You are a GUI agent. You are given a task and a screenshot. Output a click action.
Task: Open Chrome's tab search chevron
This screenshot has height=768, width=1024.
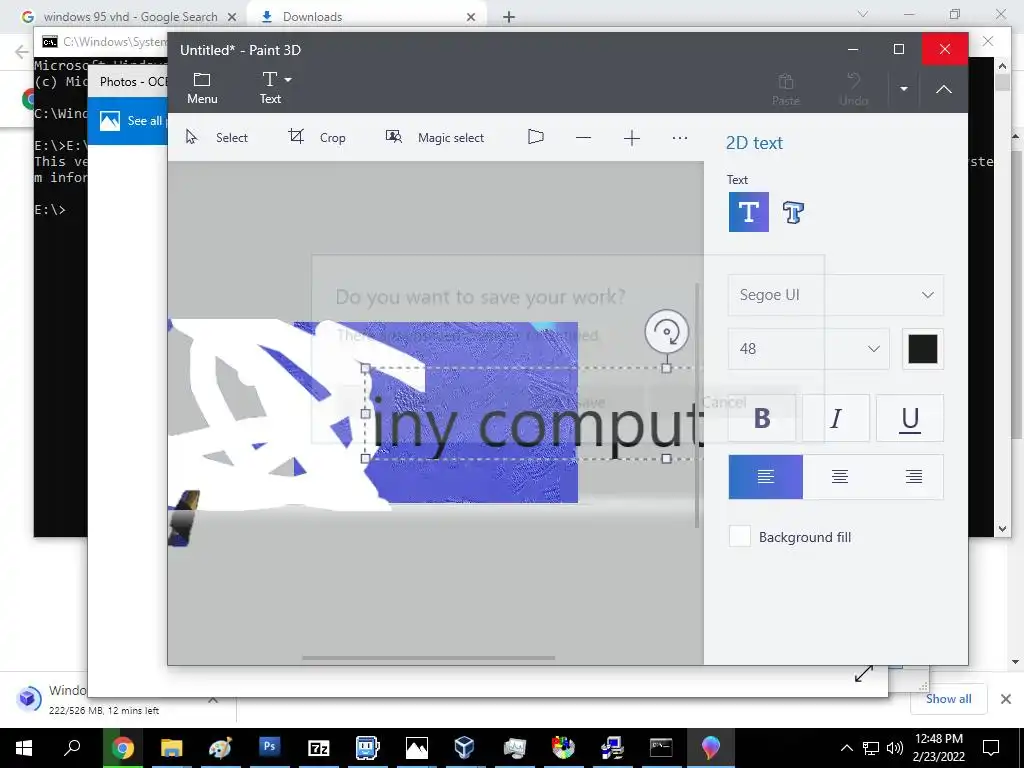coord(863,14)
